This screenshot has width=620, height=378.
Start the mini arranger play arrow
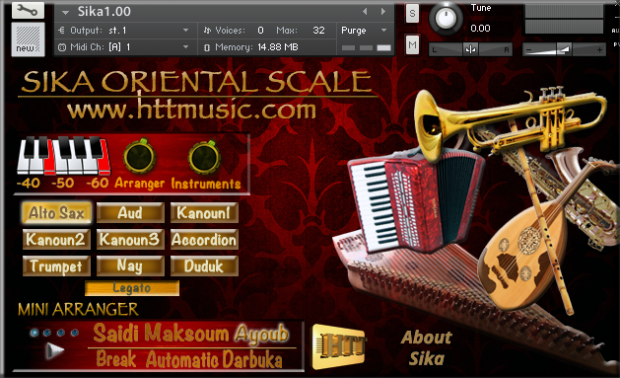54,350
